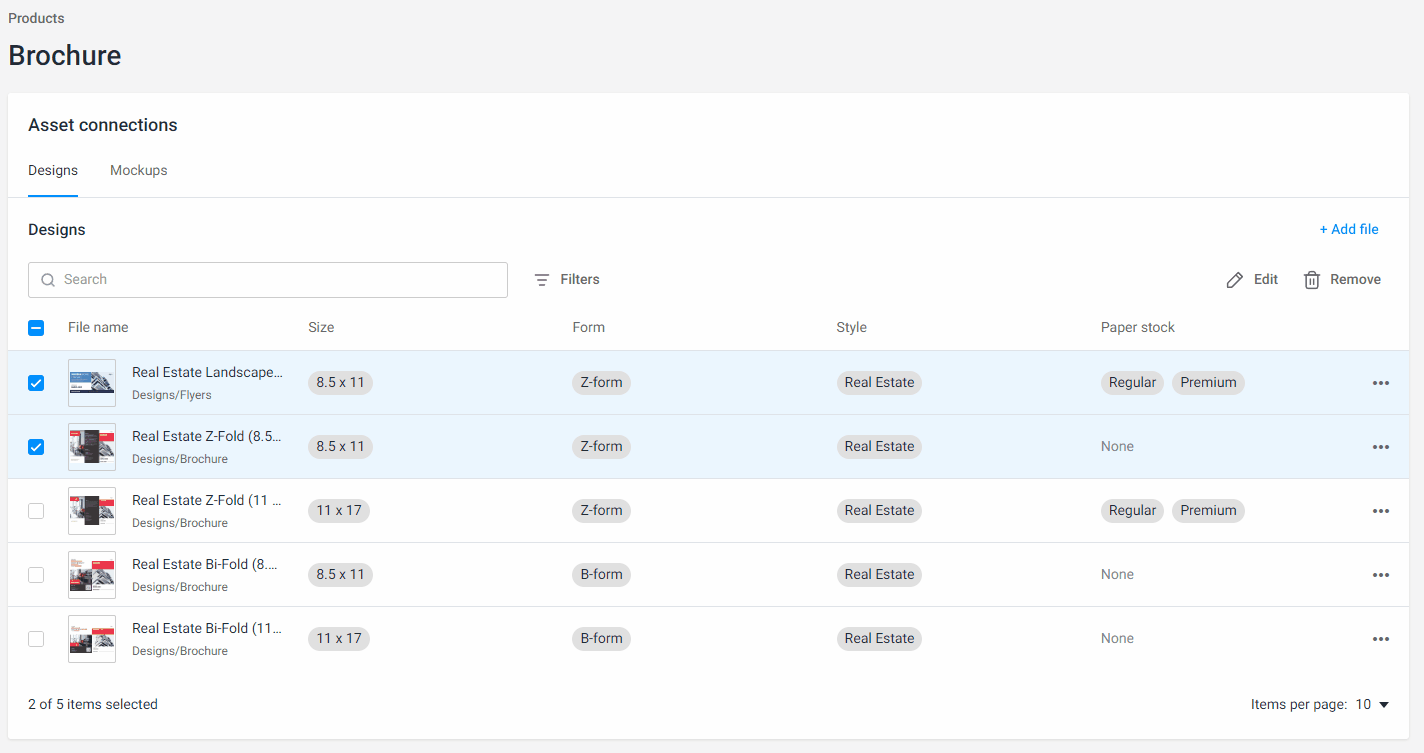Click into the Search designs field
The height and width of the screenshot is (753, 1424).
[280, 280]
